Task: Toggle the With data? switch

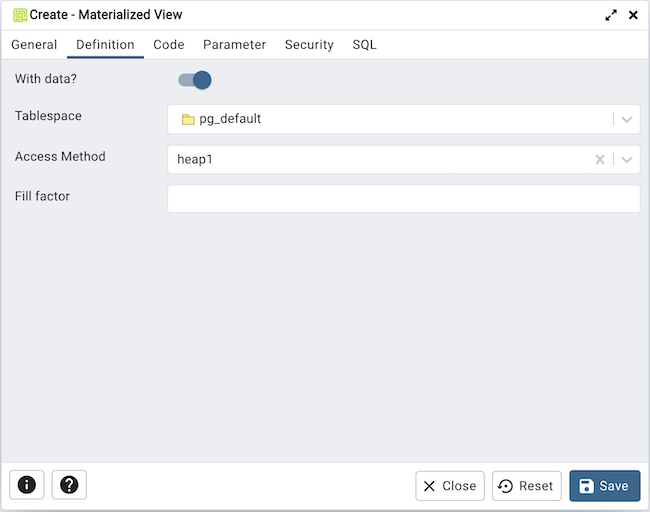Action: (x=194, y=80)
